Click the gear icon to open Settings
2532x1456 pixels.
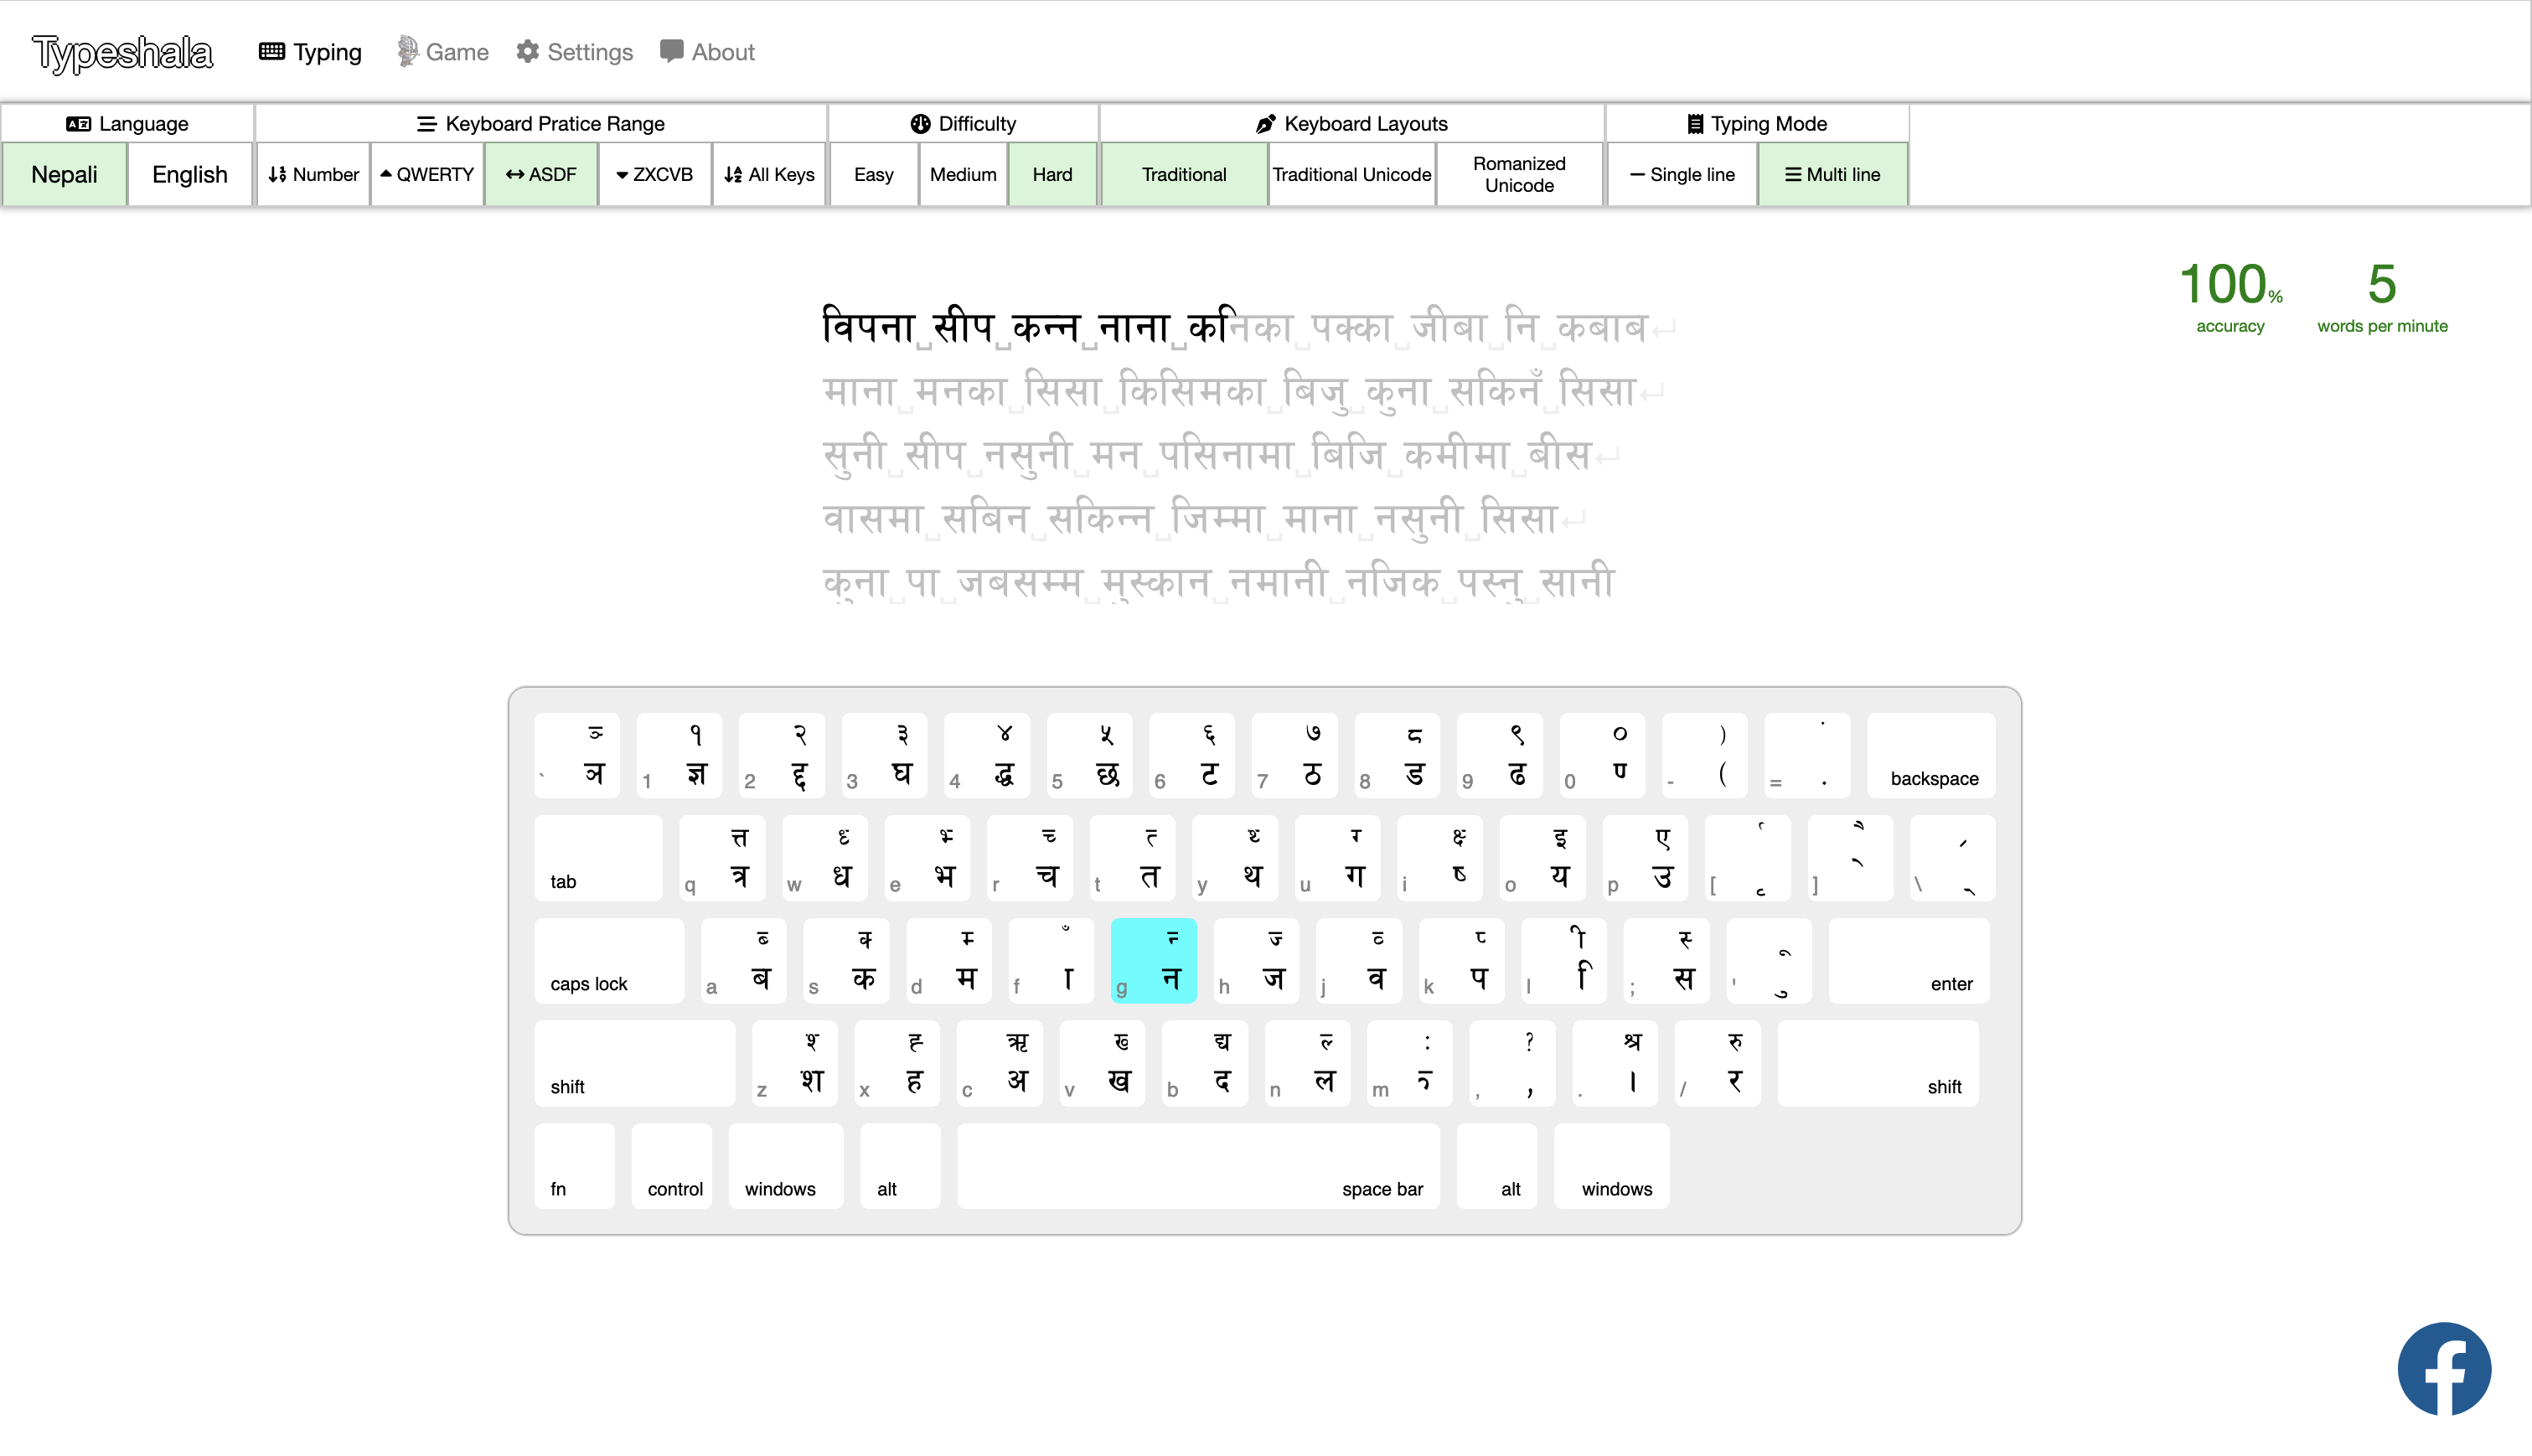(528, 51)
